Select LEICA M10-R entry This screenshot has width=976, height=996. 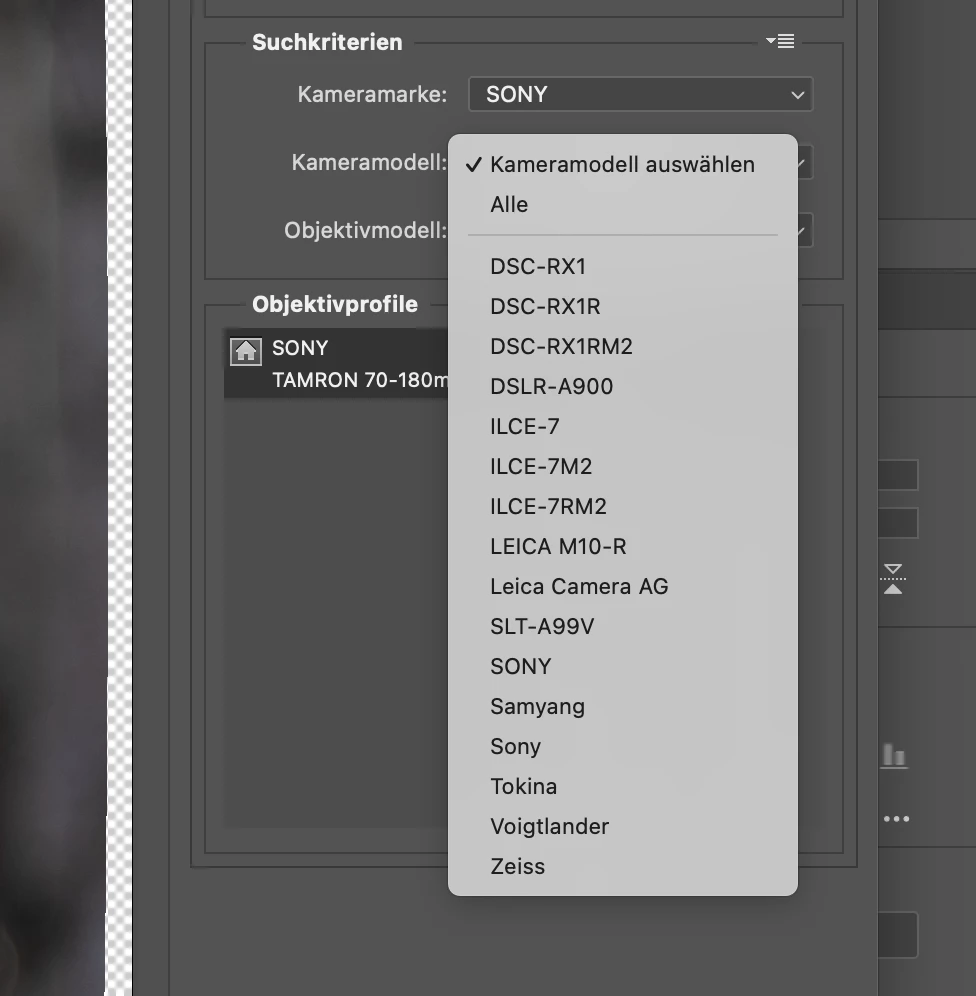622,546
